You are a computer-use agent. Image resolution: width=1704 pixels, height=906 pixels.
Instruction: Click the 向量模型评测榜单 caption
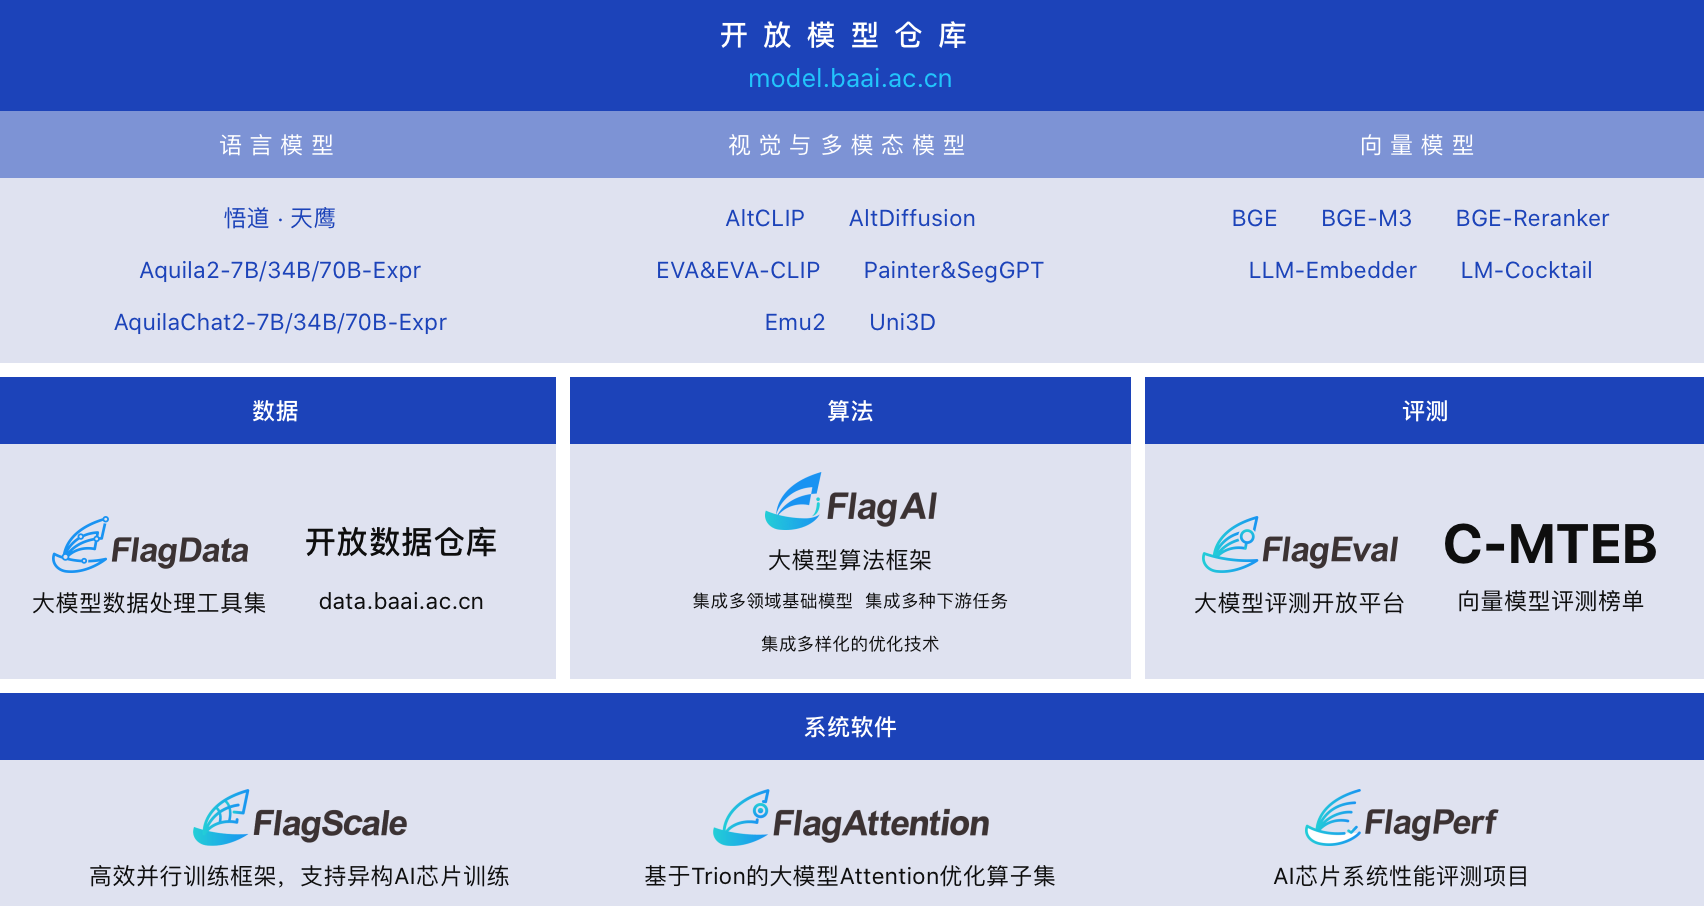point(1550,601)
